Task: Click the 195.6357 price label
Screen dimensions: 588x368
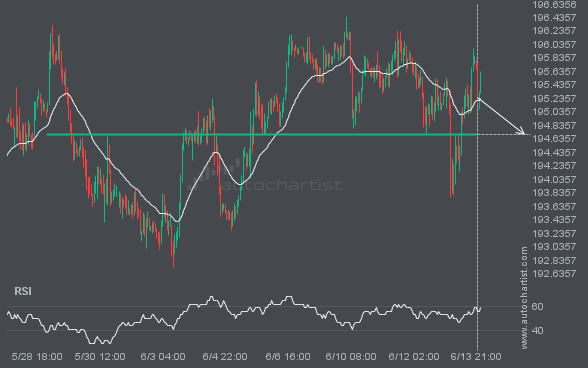Action: [x=554, y=72]
